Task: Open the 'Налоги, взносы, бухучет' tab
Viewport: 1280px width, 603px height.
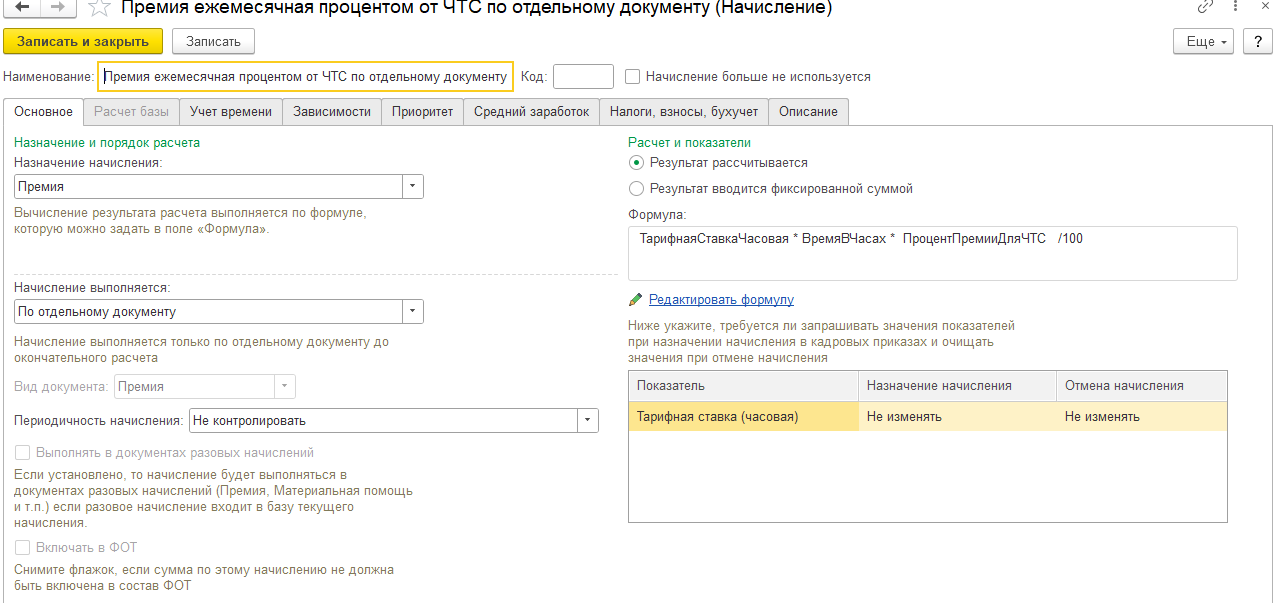Action: coord(684,112)
